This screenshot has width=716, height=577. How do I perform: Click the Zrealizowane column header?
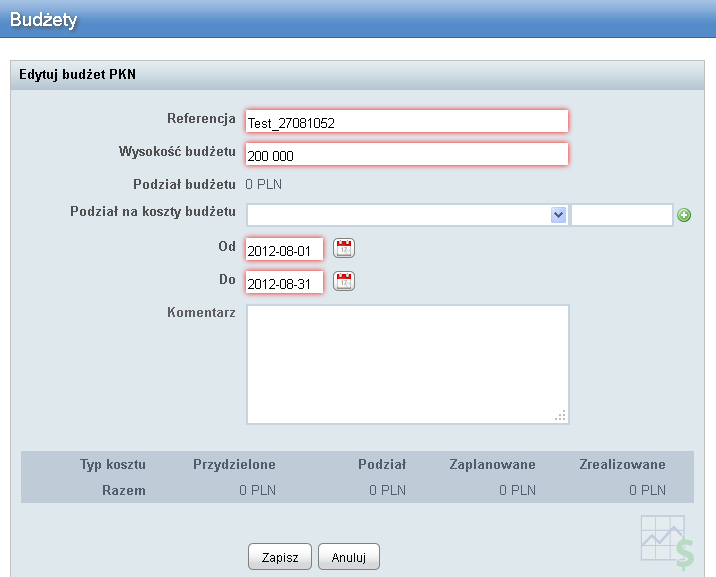(622, 465)
